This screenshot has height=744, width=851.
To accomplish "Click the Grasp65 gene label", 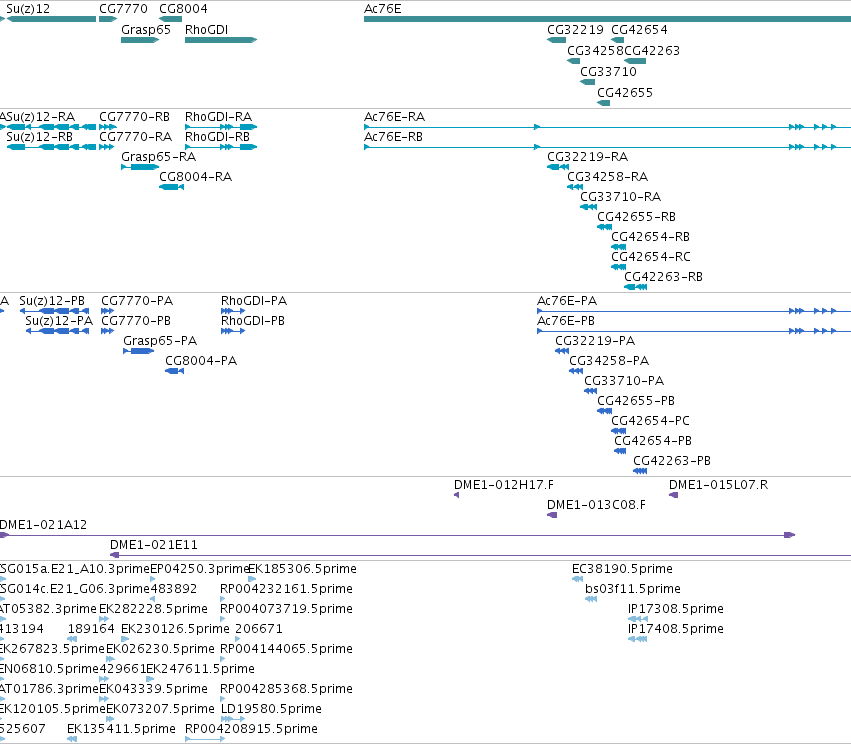I will tap(145, 30).
